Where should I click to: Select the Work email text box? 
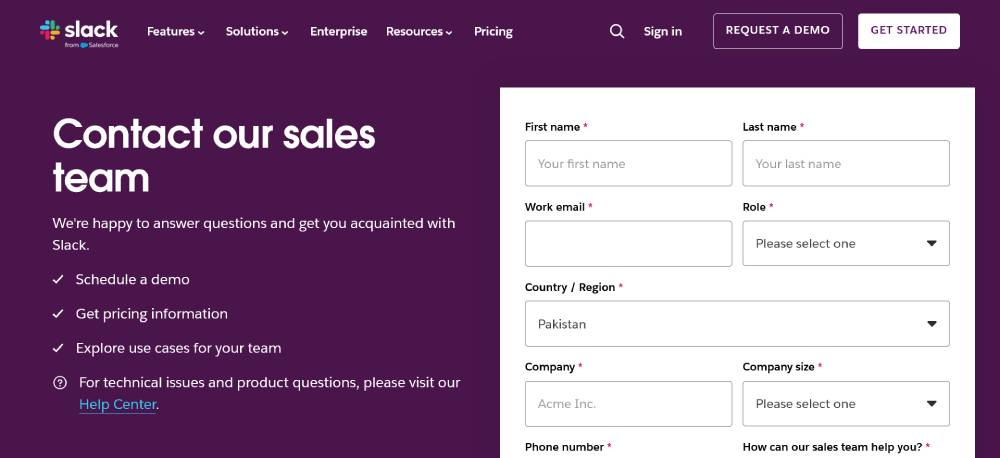pyautogui.click(x=628, y=243)
